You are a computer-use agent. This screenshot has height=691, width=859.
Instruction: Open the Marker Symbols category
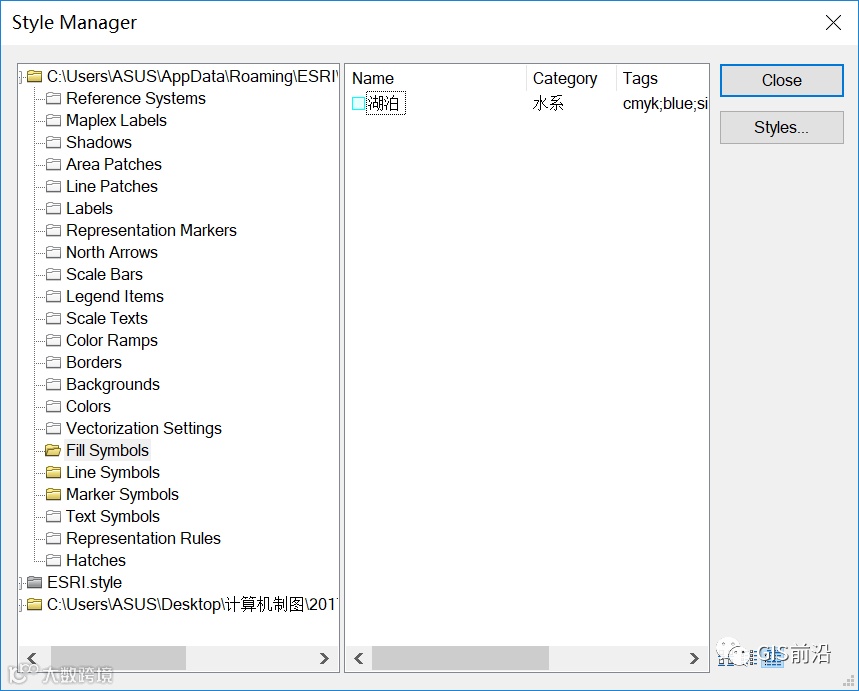pos(122,494)
